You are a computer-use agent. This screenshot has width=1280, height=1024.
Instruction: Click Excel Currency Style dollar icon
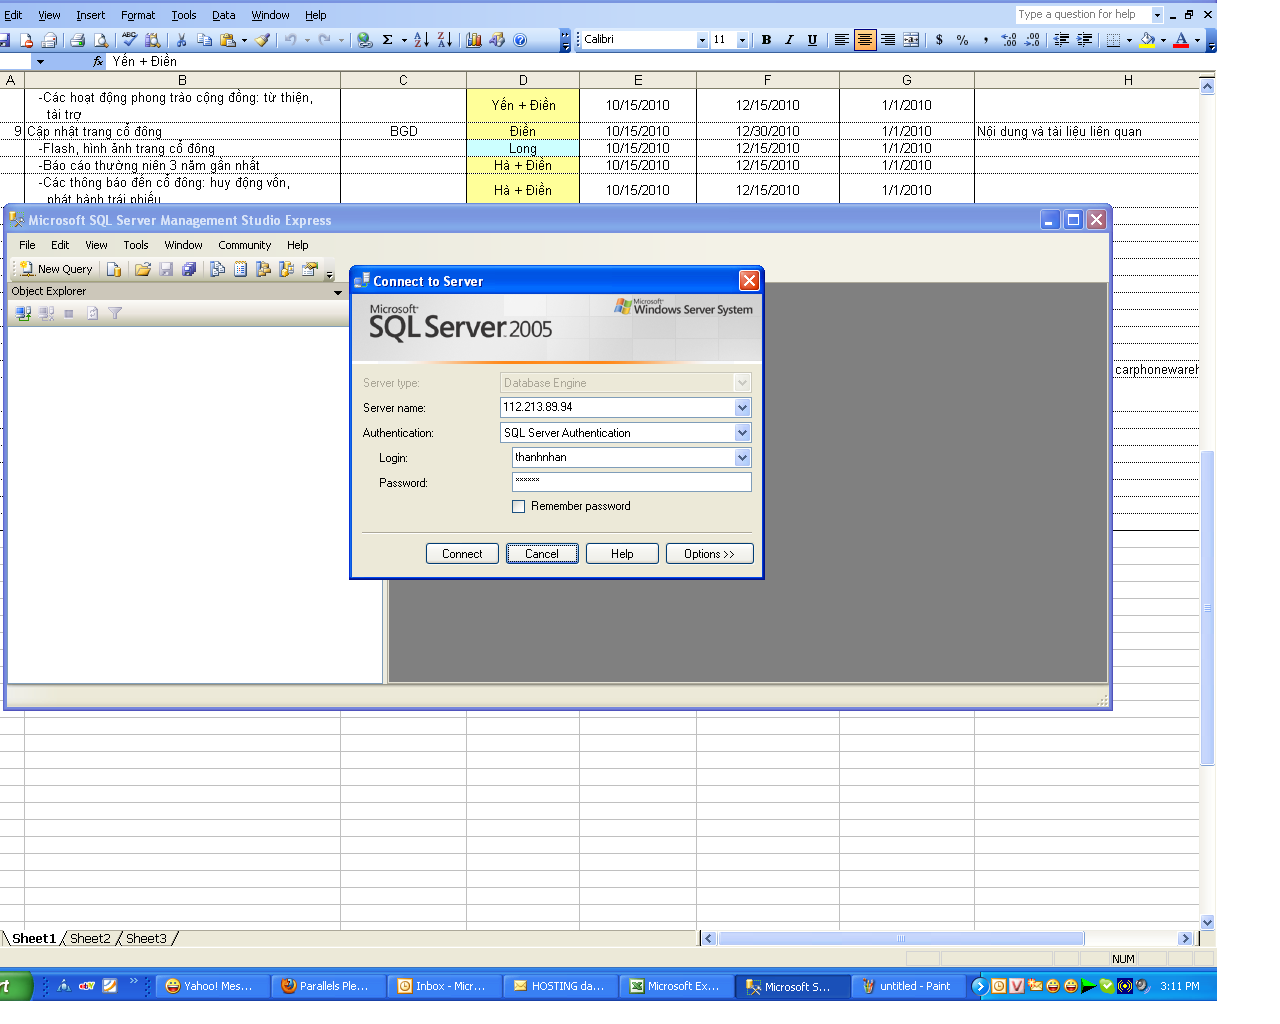click(939, 40)
